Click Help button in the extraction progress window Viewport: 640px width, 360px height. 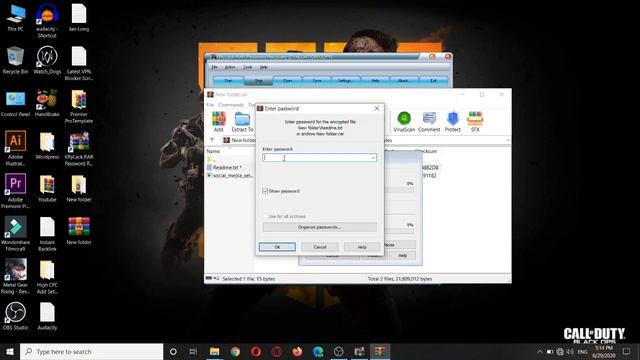[x=402, y=256]
